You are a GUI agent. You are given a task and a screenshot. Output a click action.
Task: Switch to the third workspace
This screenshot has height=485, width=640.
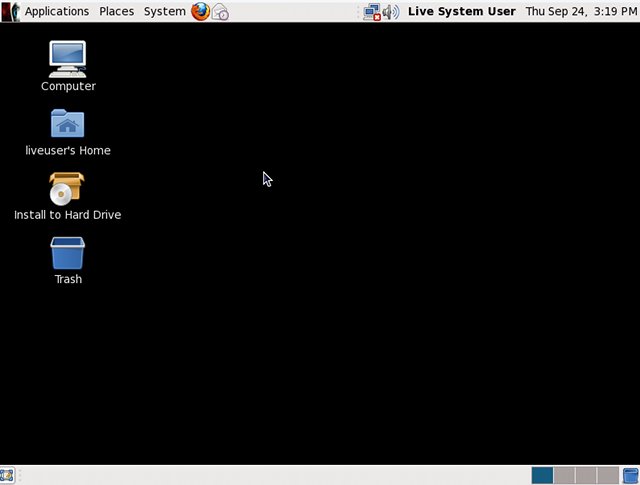point(586,476)
